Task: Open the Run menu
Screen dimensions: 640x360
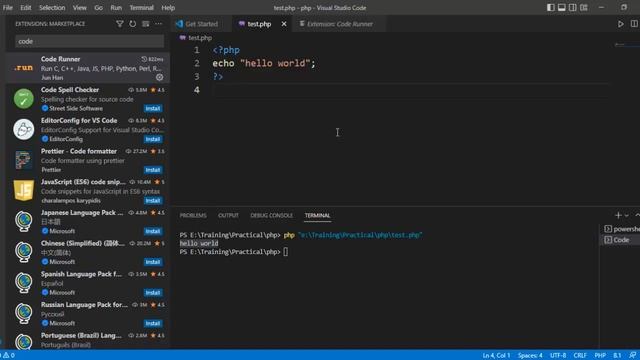Action: tap(116, 7)
